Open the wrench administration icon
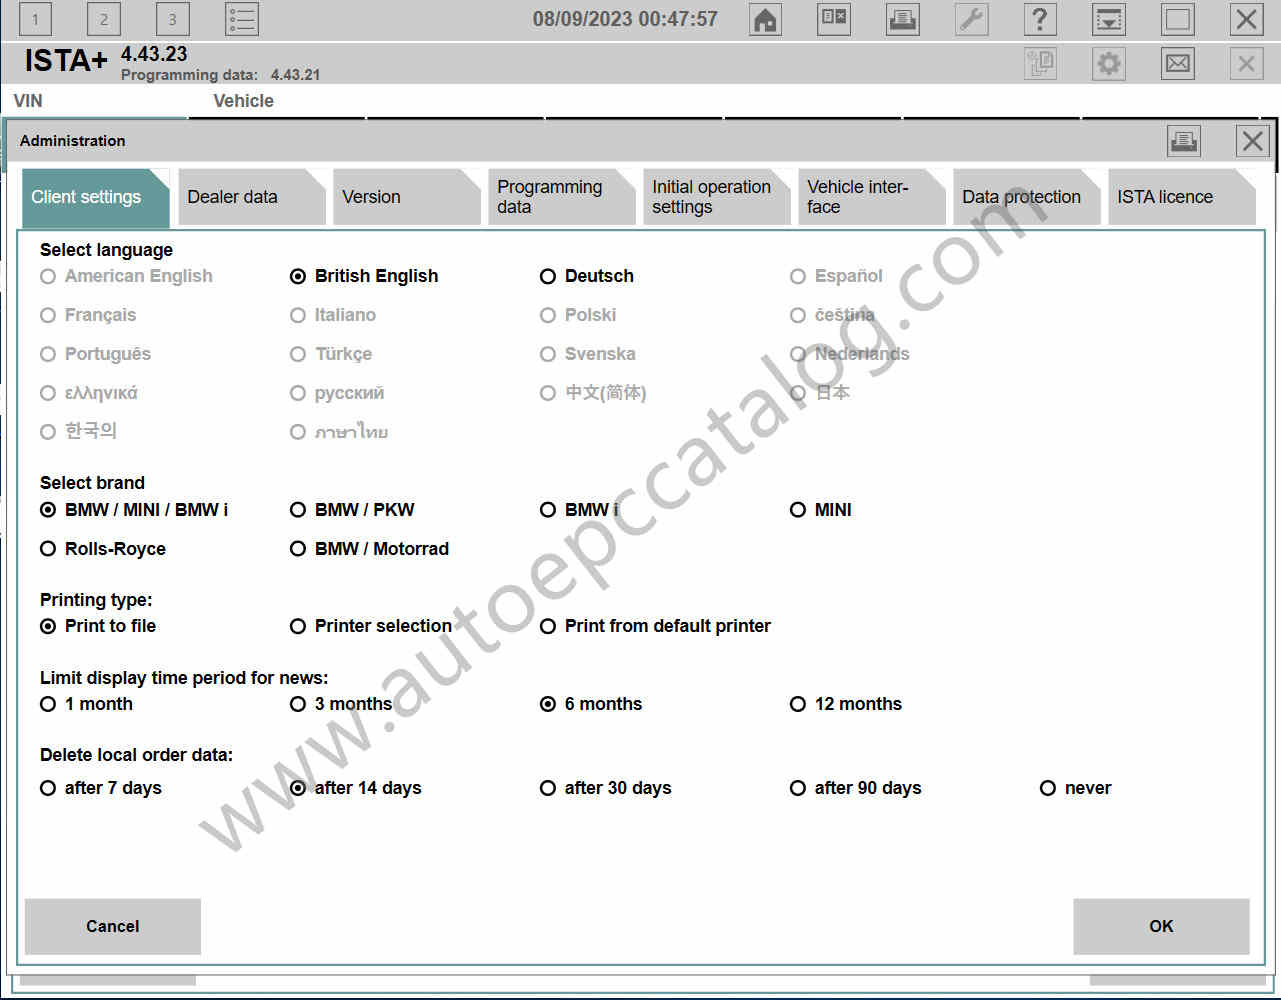Image resolution: width=1281 pixels, height=1000 pixels. [x=971, y=19]
